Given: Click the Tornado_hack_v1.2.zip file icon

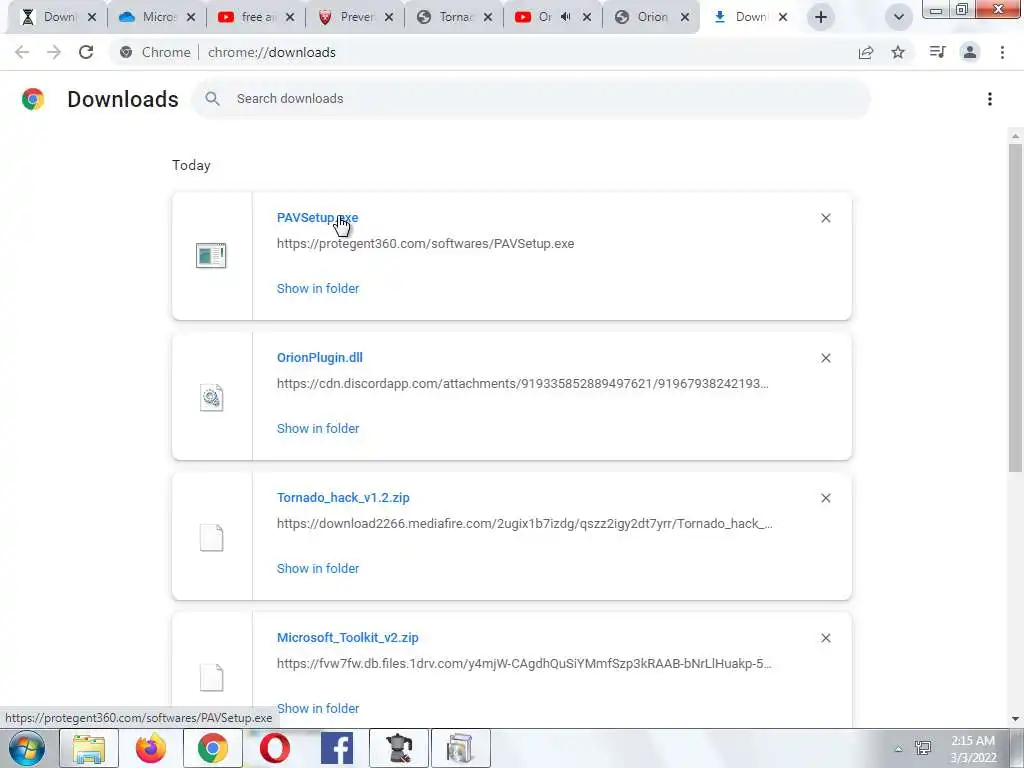Looking at the screenshot, I should point(211,537).
